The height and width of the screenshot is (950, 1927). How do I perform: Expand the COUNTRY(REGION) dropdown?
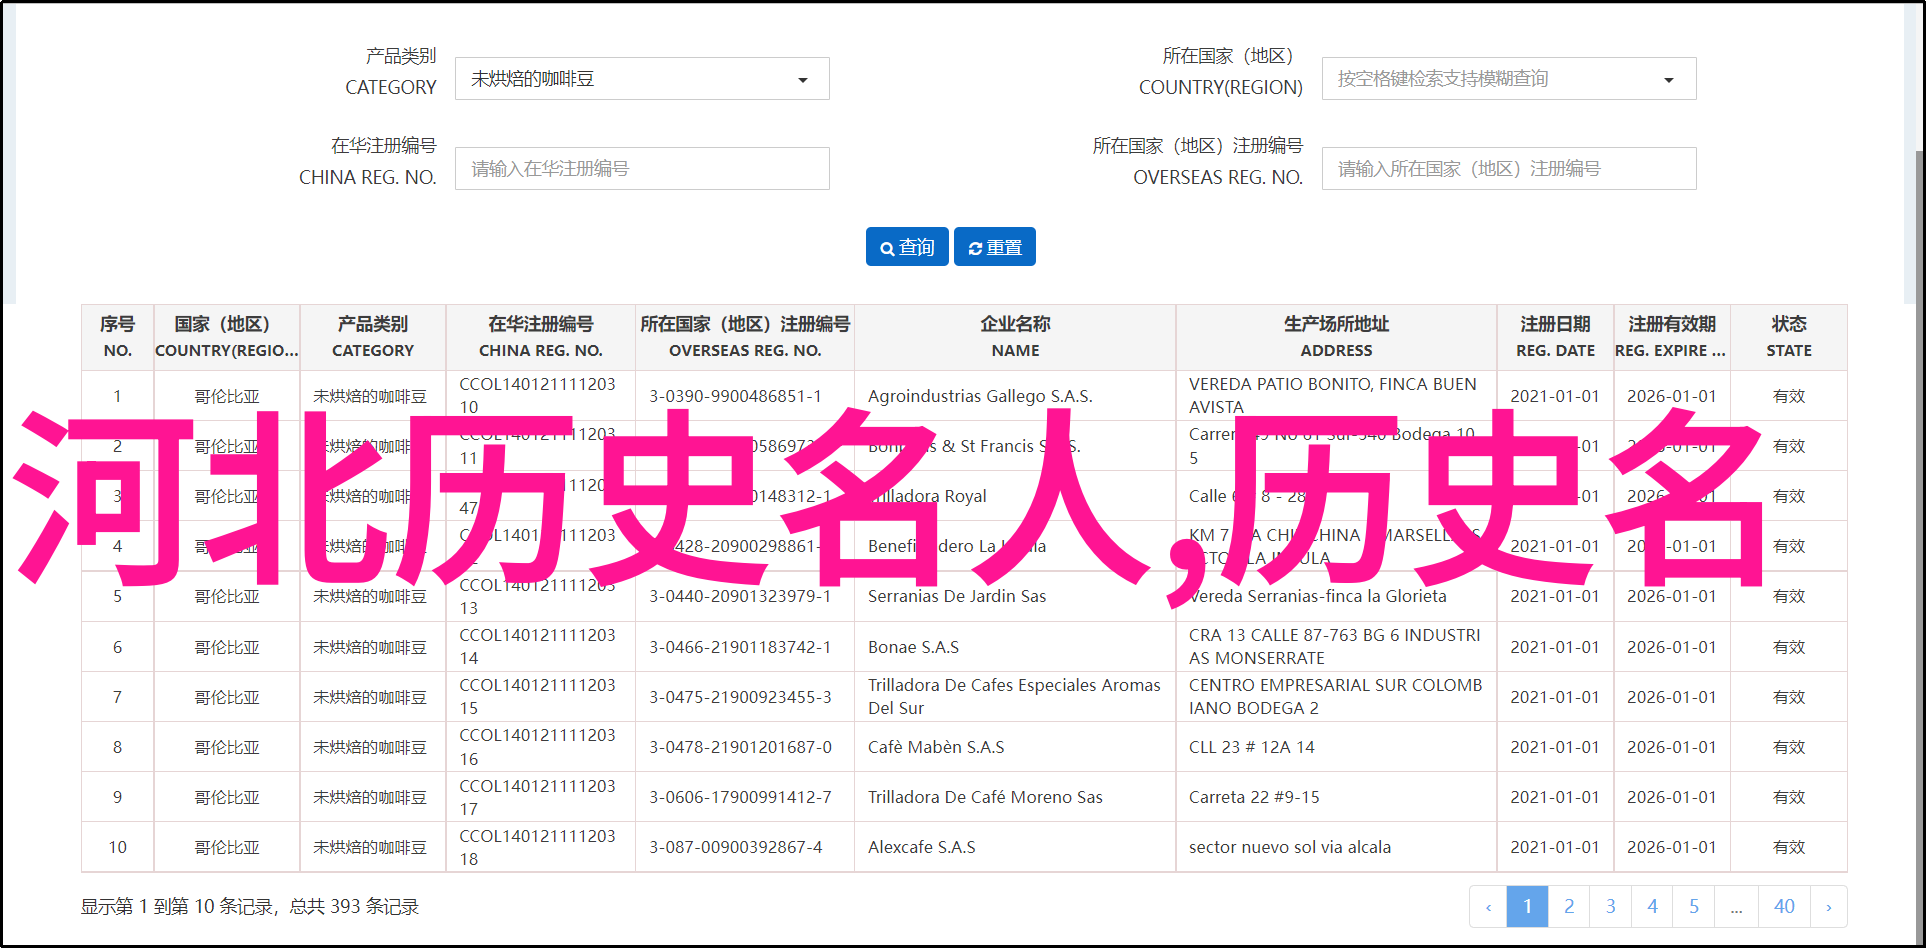pyautogui.click(x=1508, y=79)
